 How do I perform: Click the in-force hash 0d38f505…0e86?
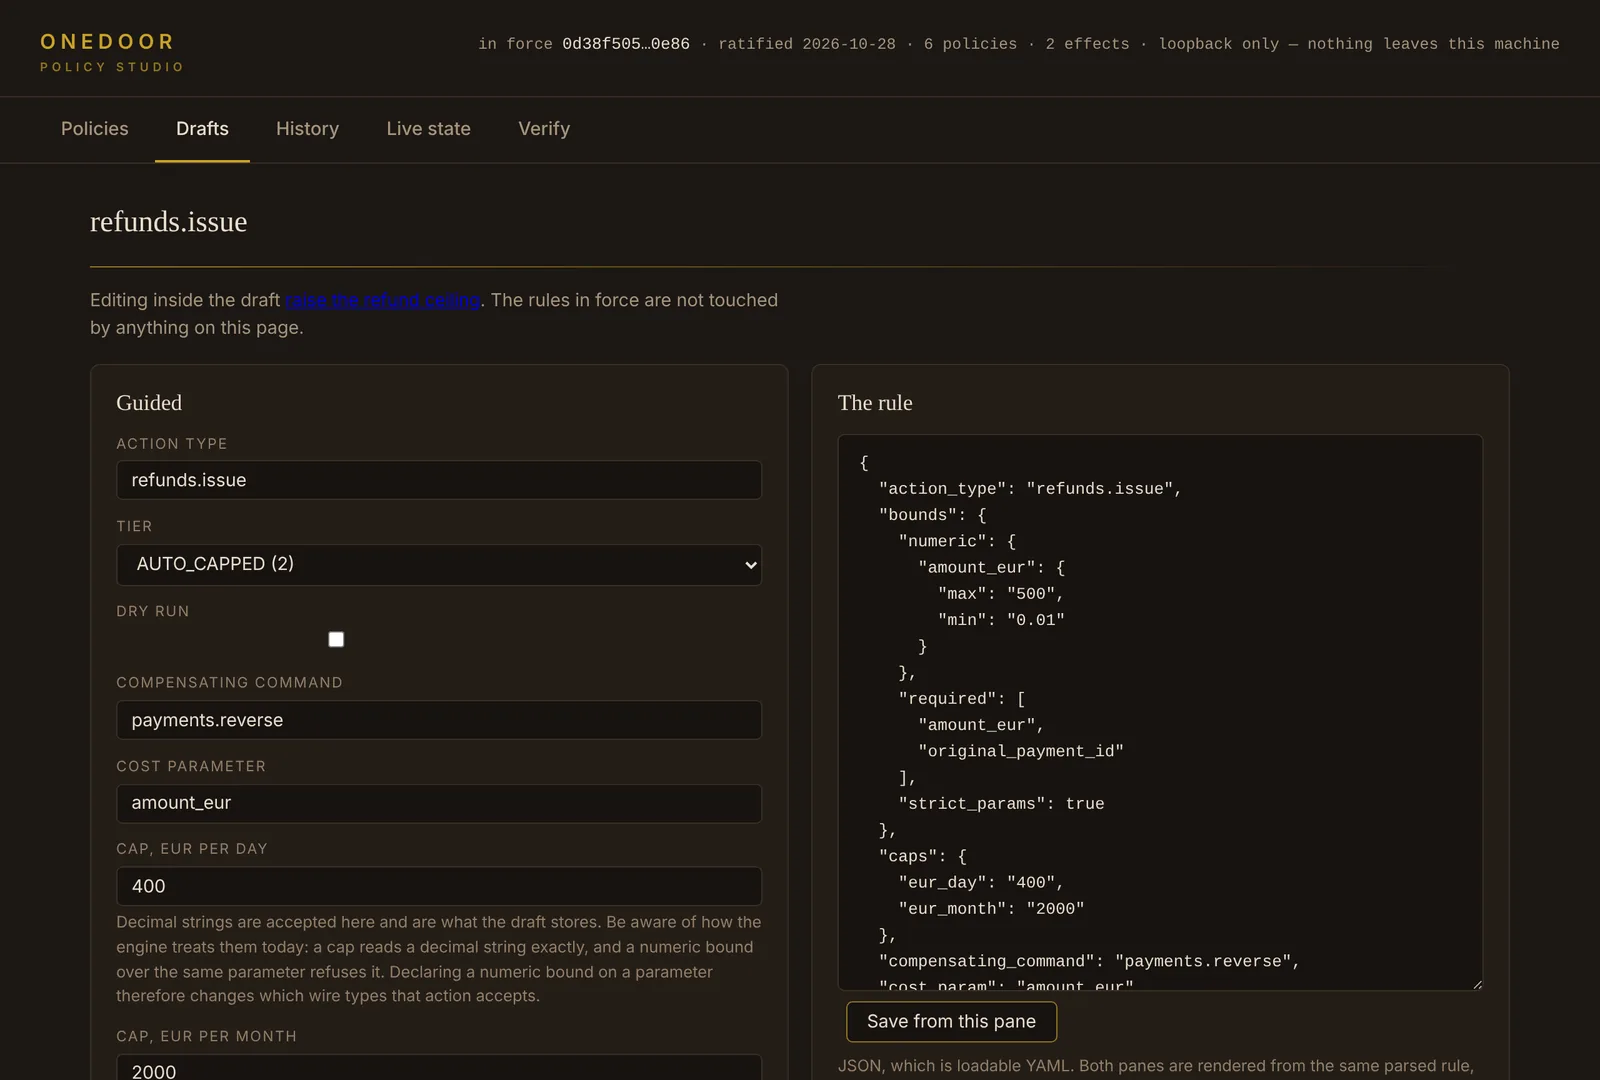click(626, 44)
